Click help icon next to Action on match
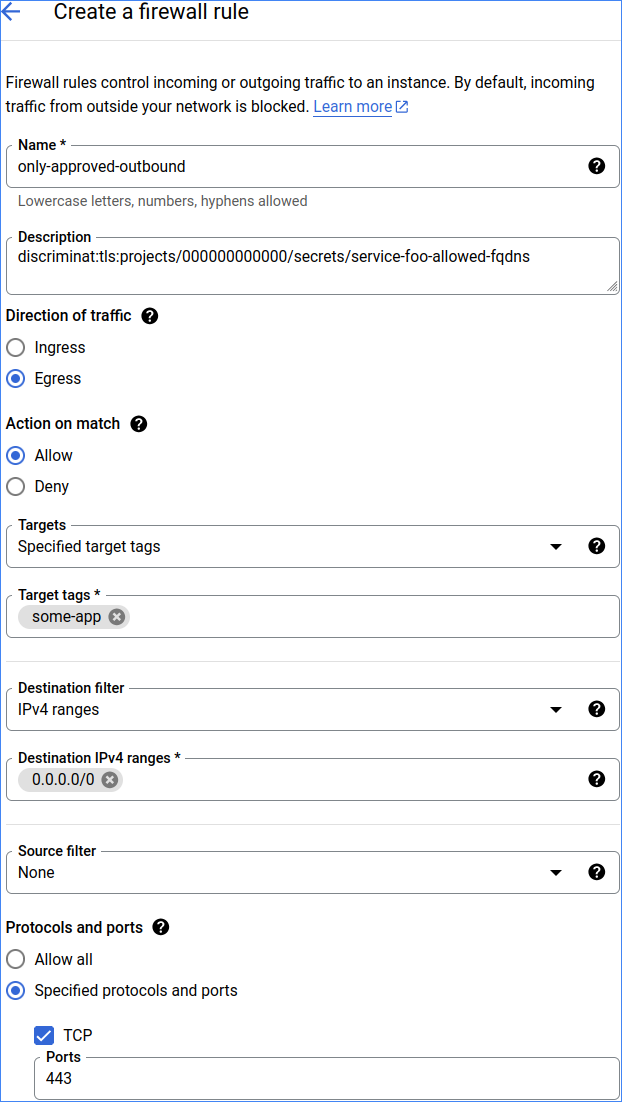The width and height of the screenshot is (622, 1102). click(139, 424)
